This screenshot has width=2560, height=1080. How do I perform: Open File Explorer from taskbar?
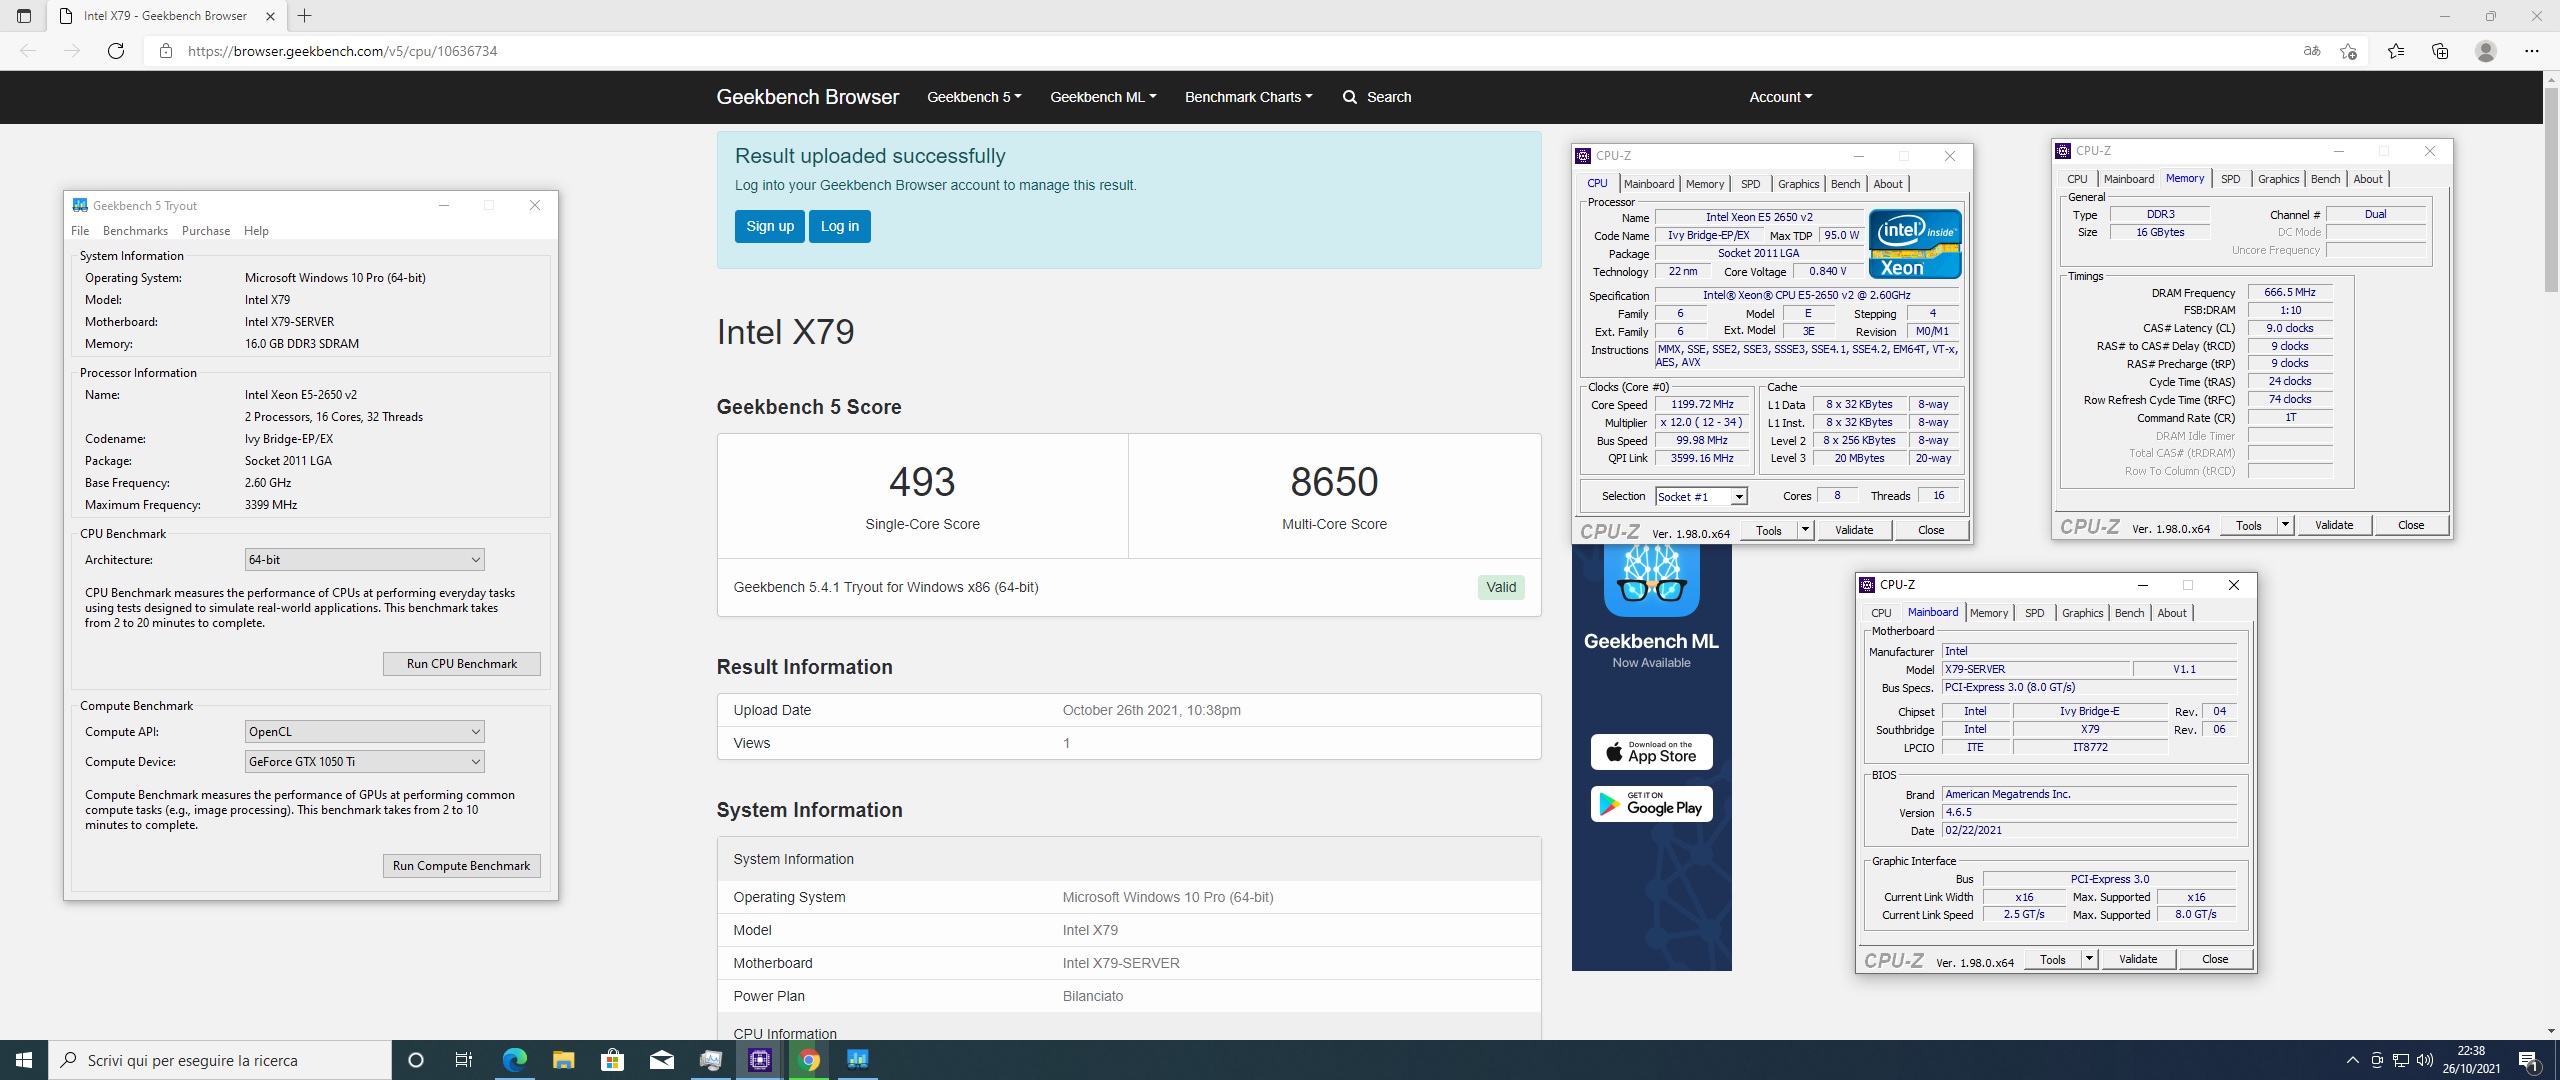click(x=563, y=1060)
